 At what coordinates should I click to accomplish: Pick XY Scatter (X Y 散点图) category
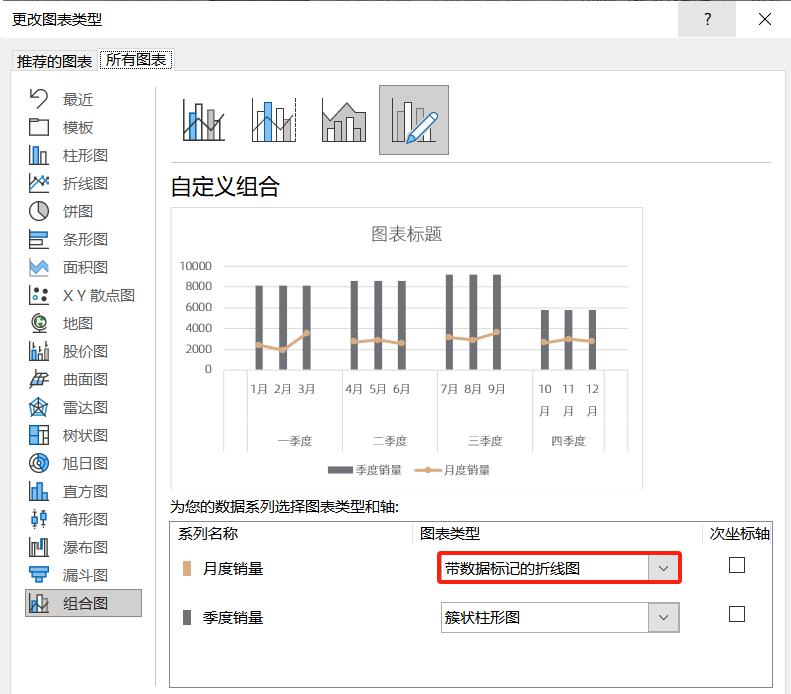point(83,295)
